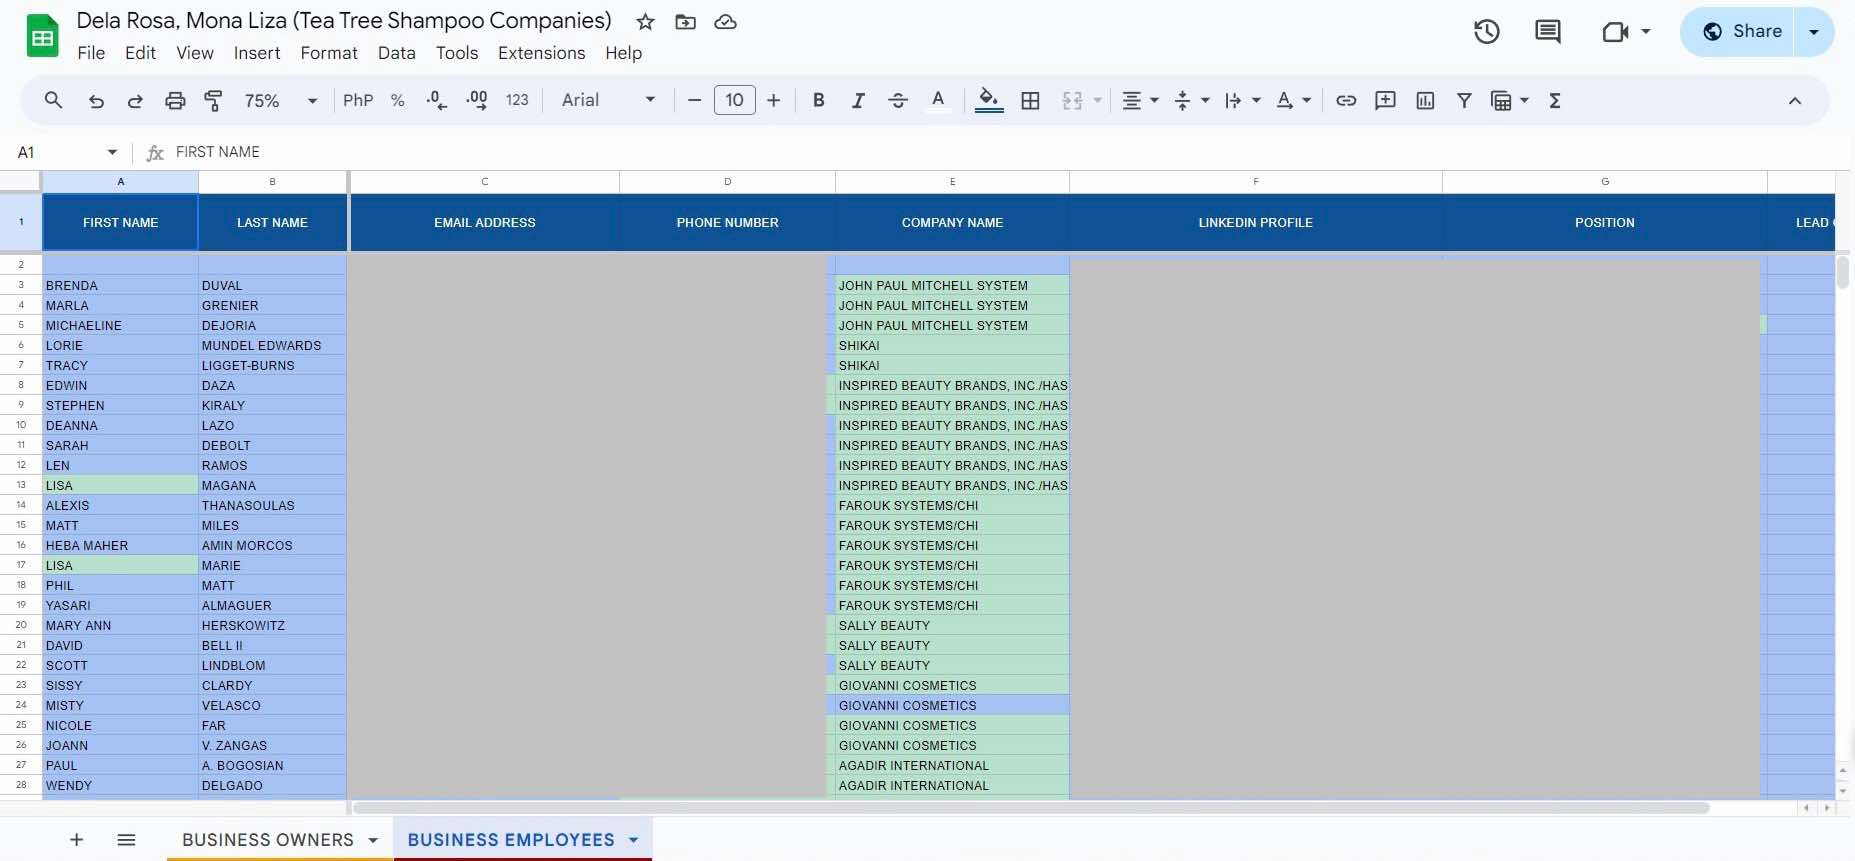Insert a comment
The height and width of the screenshot is (861, 1855).
(1385, 100)
